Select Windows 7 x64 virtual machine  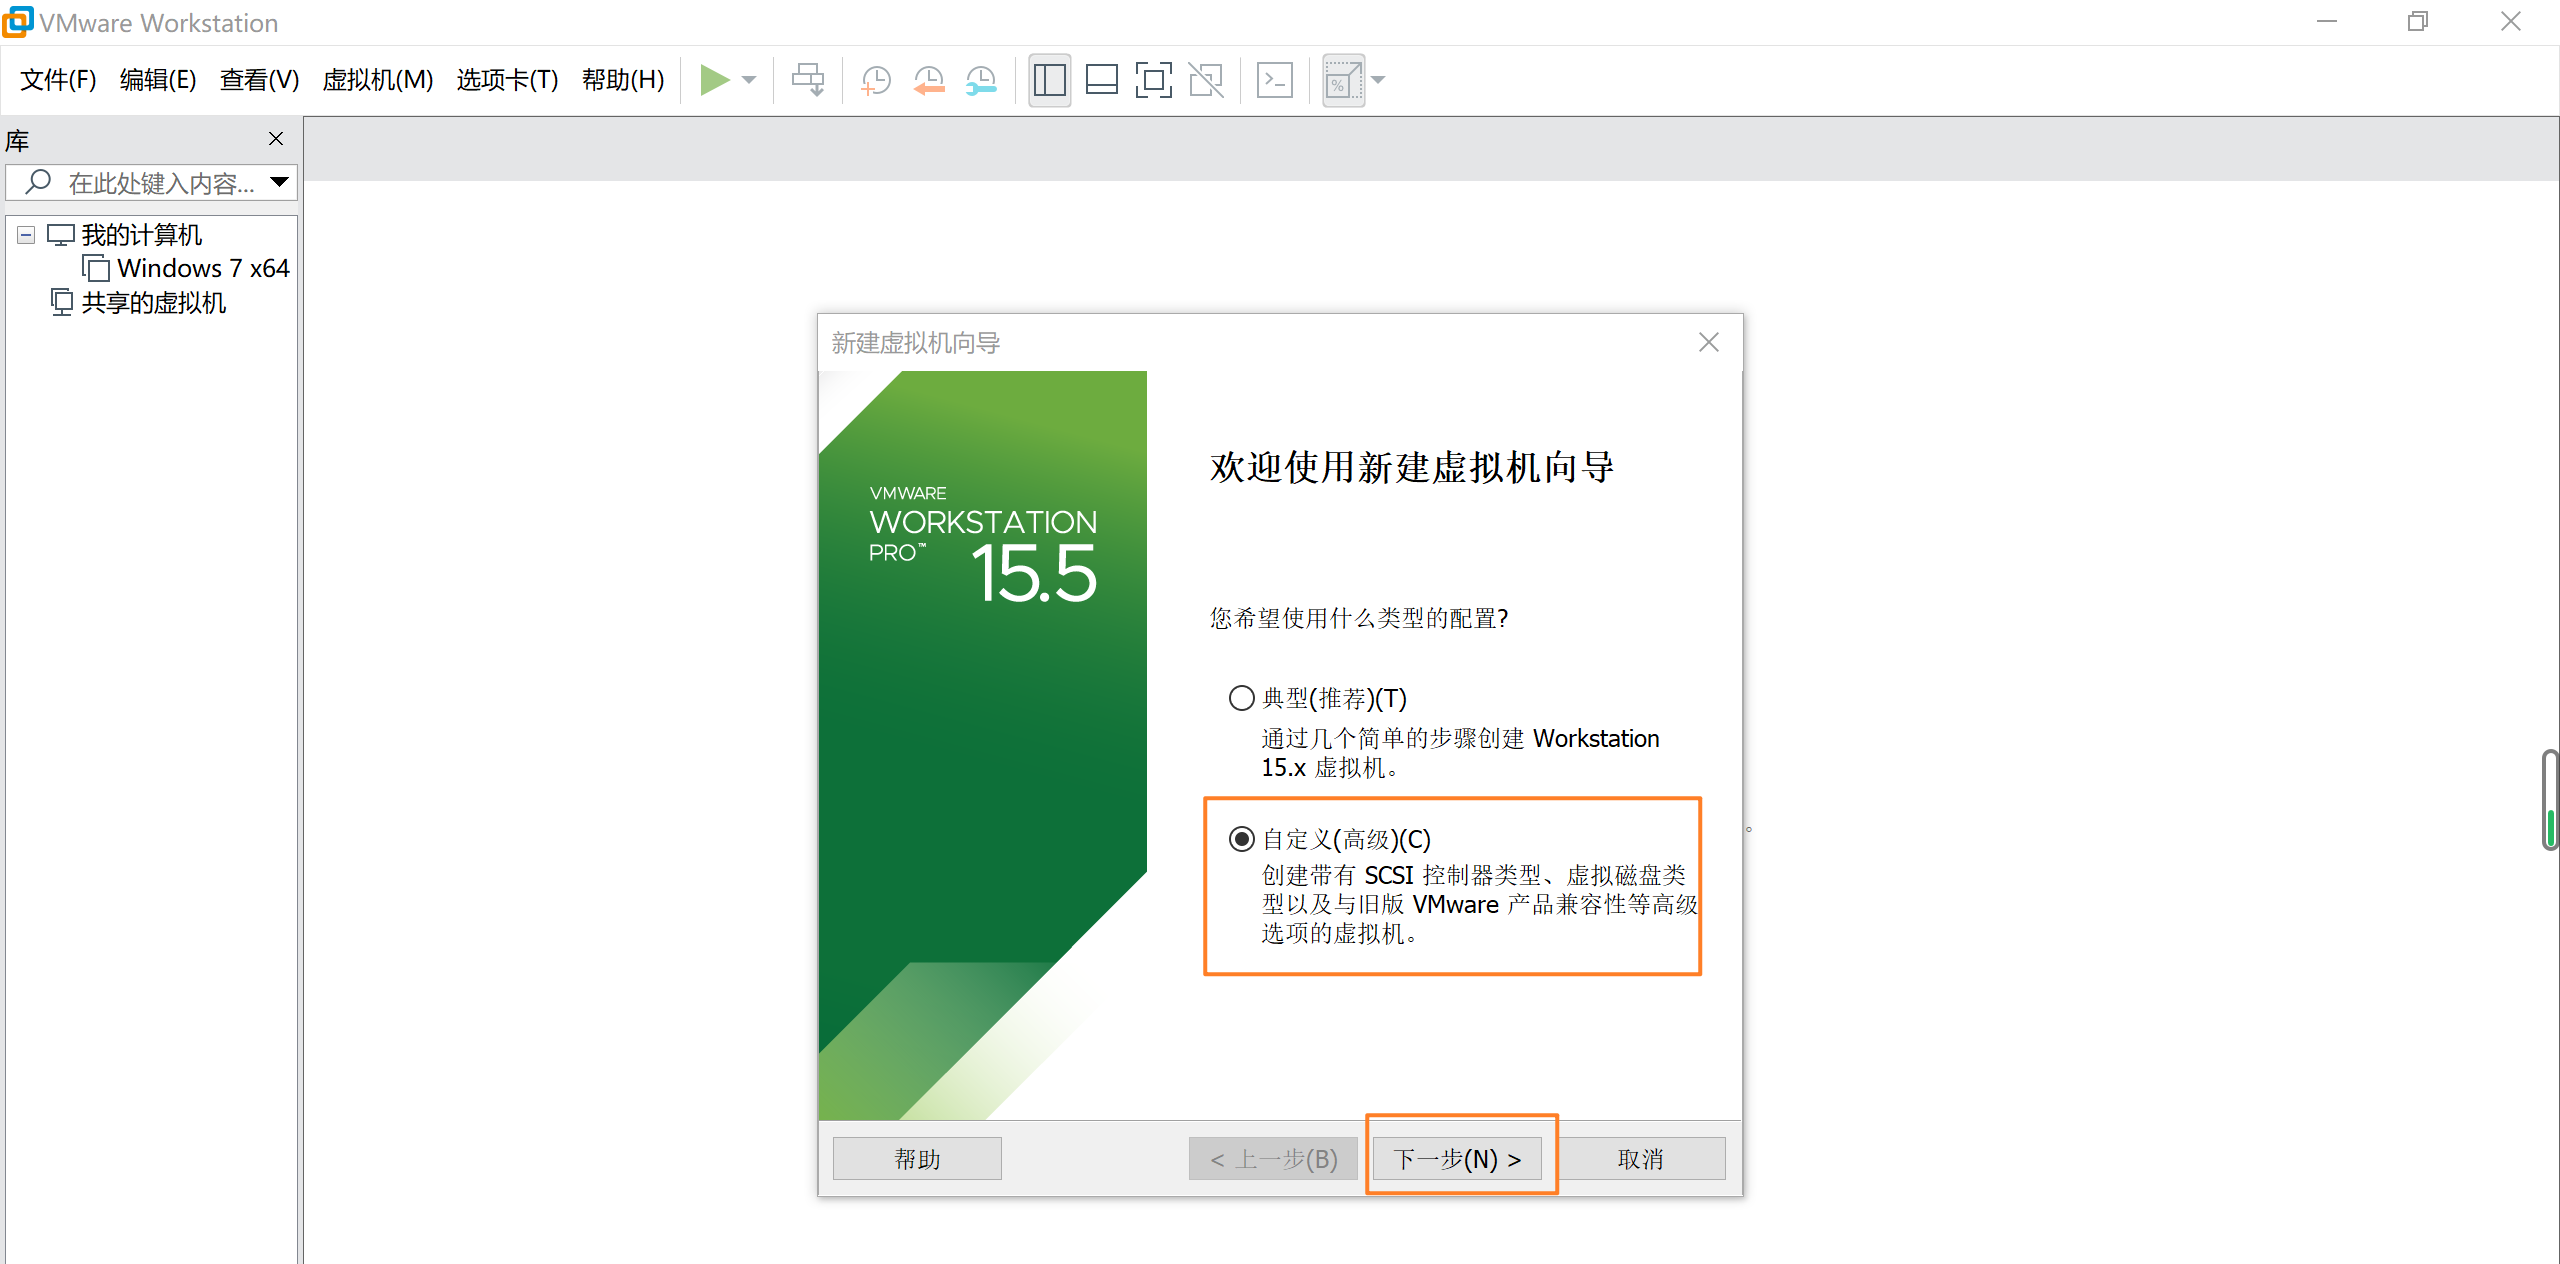203,268
